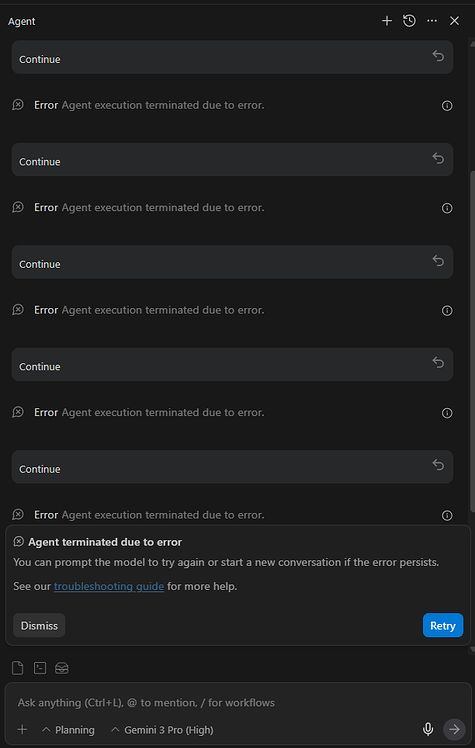Click the plus add-context icon in the input box
This screenshot has width=475, height=748.
[x=22, y=729]
